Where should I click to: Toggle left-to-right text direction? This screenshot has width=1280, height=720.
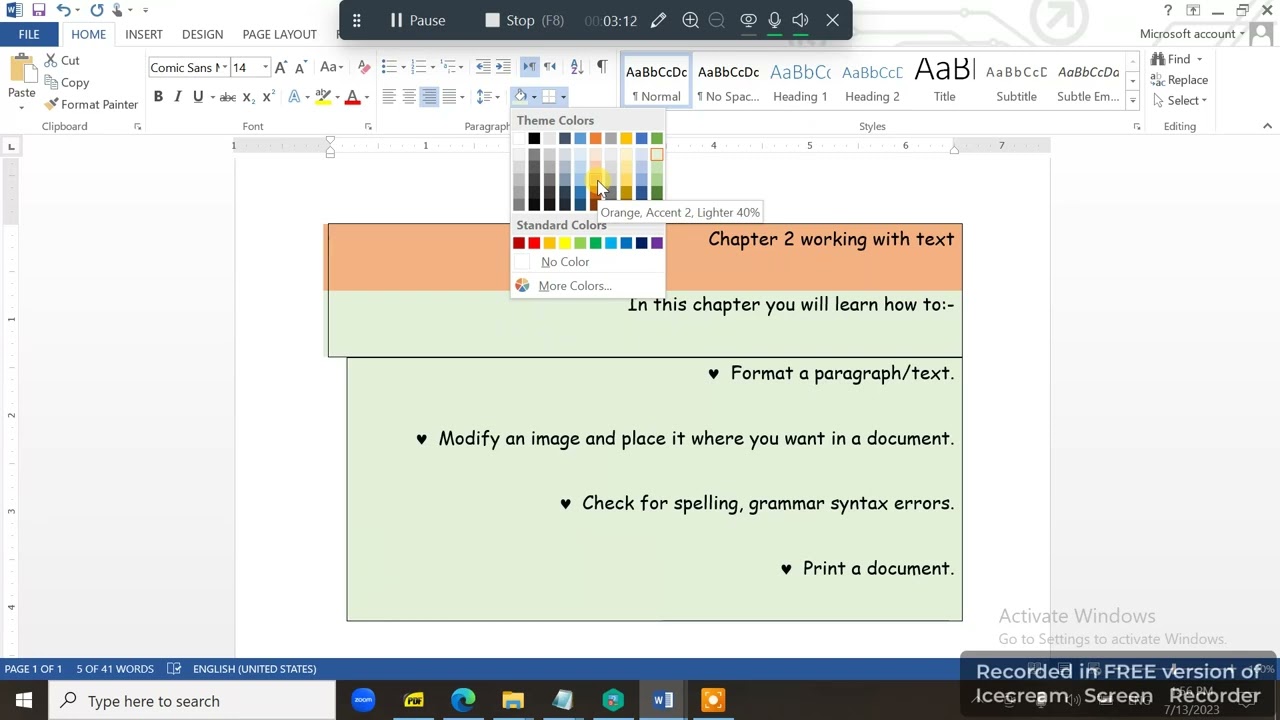pos(530,67)
